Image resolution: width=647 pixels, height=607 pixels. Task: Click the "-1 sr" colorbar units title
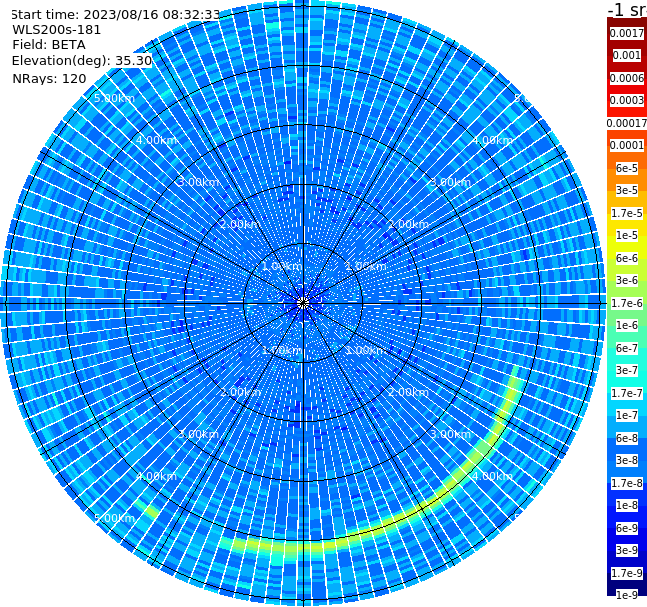click(628, 10)
